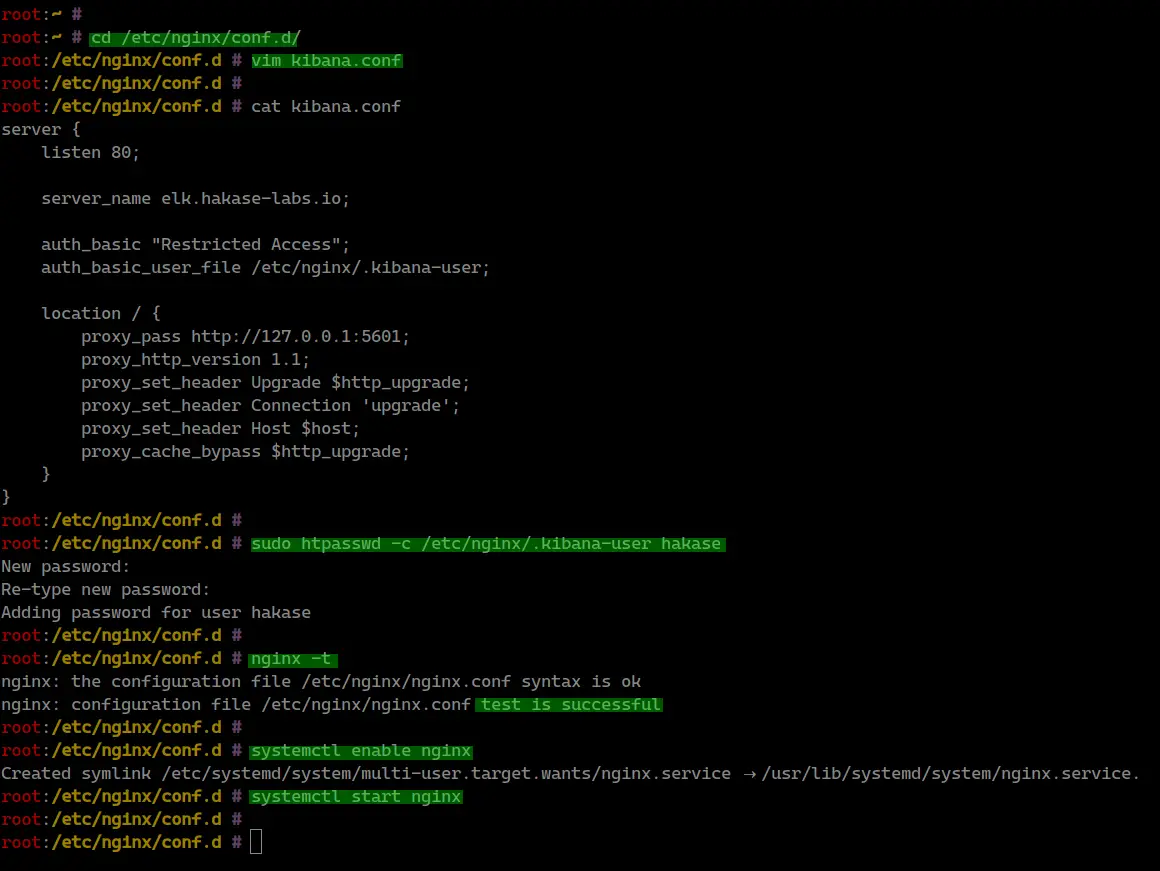
Task: Click the proxy_cache_bypass $http_upgrade line
Action: pos(245,451)
